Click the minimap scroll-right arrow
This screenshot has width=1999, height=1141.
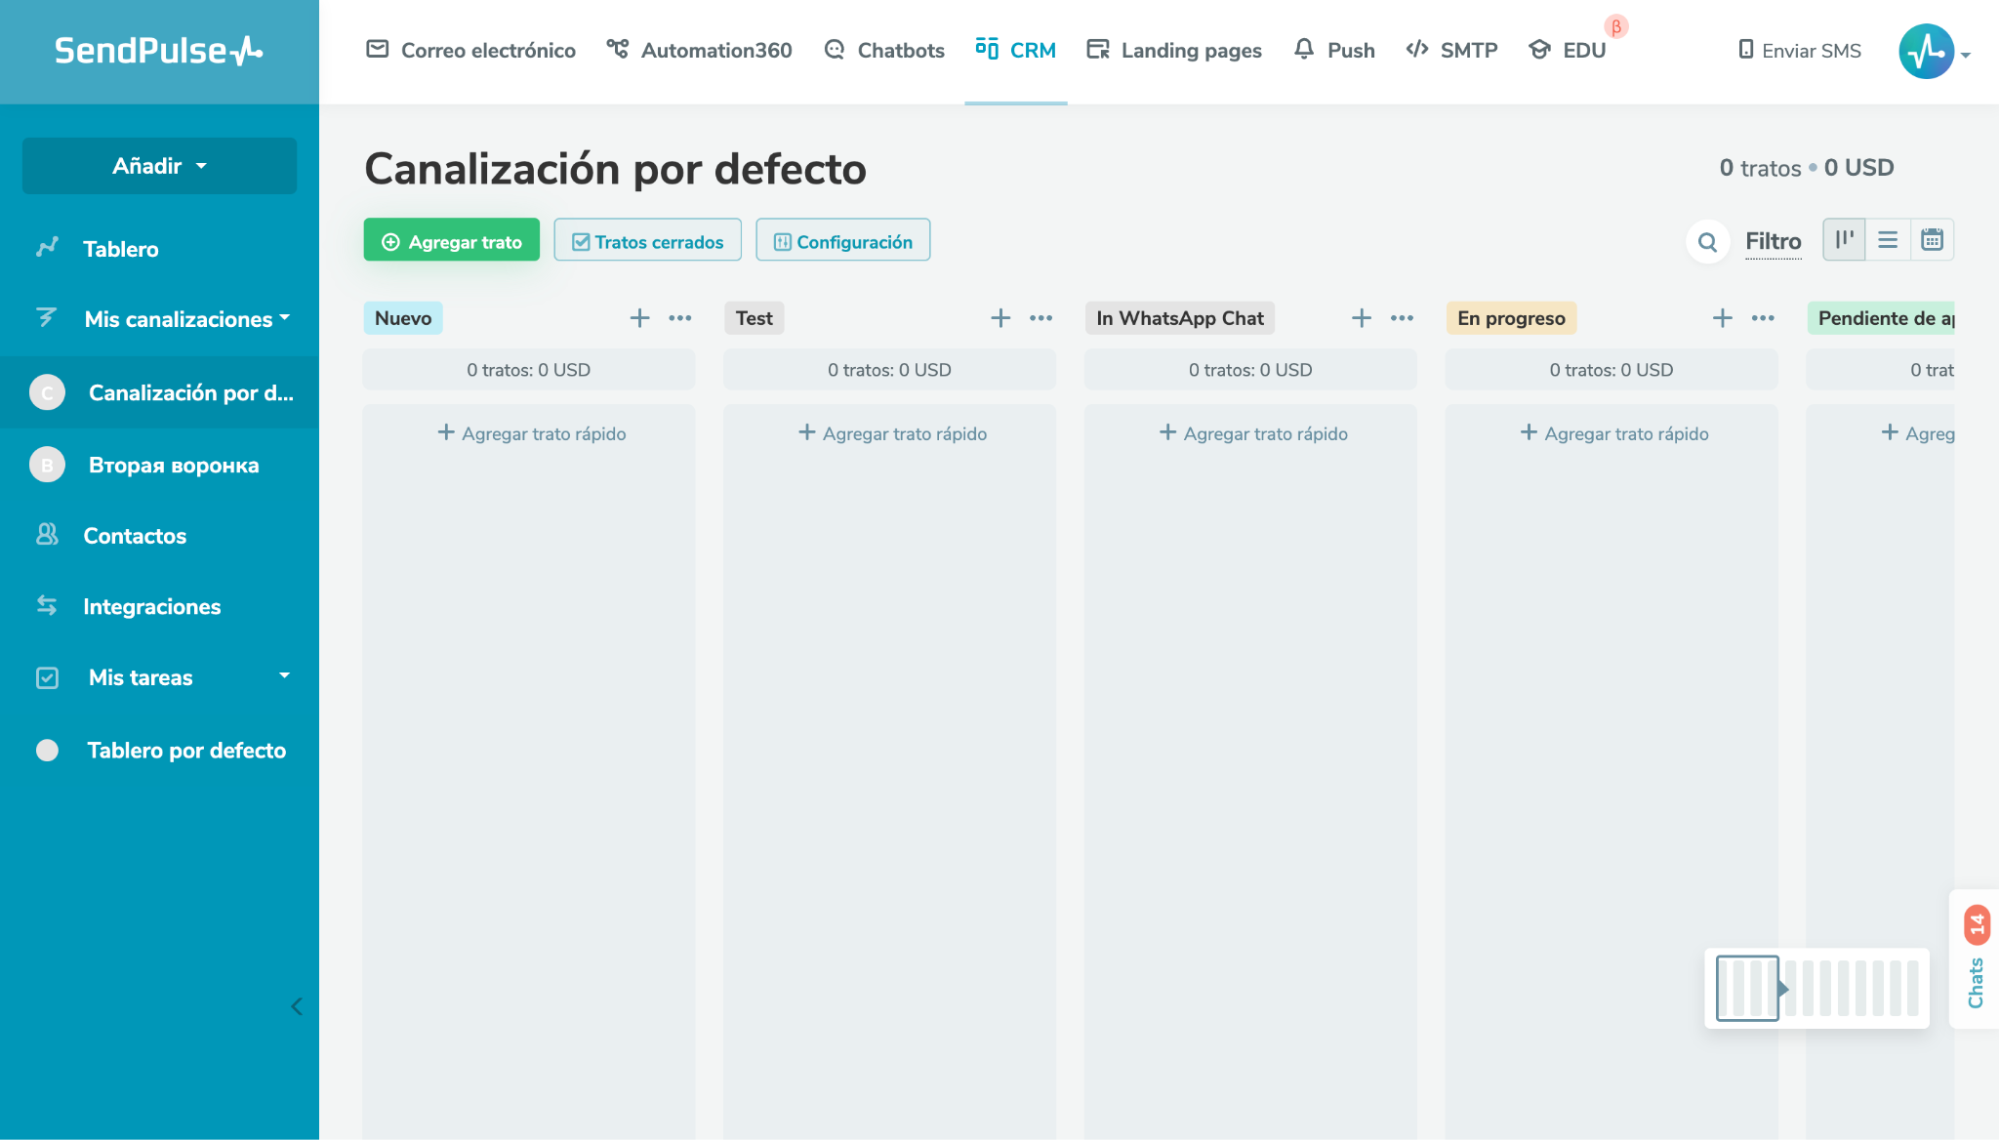coord(1783,989)
